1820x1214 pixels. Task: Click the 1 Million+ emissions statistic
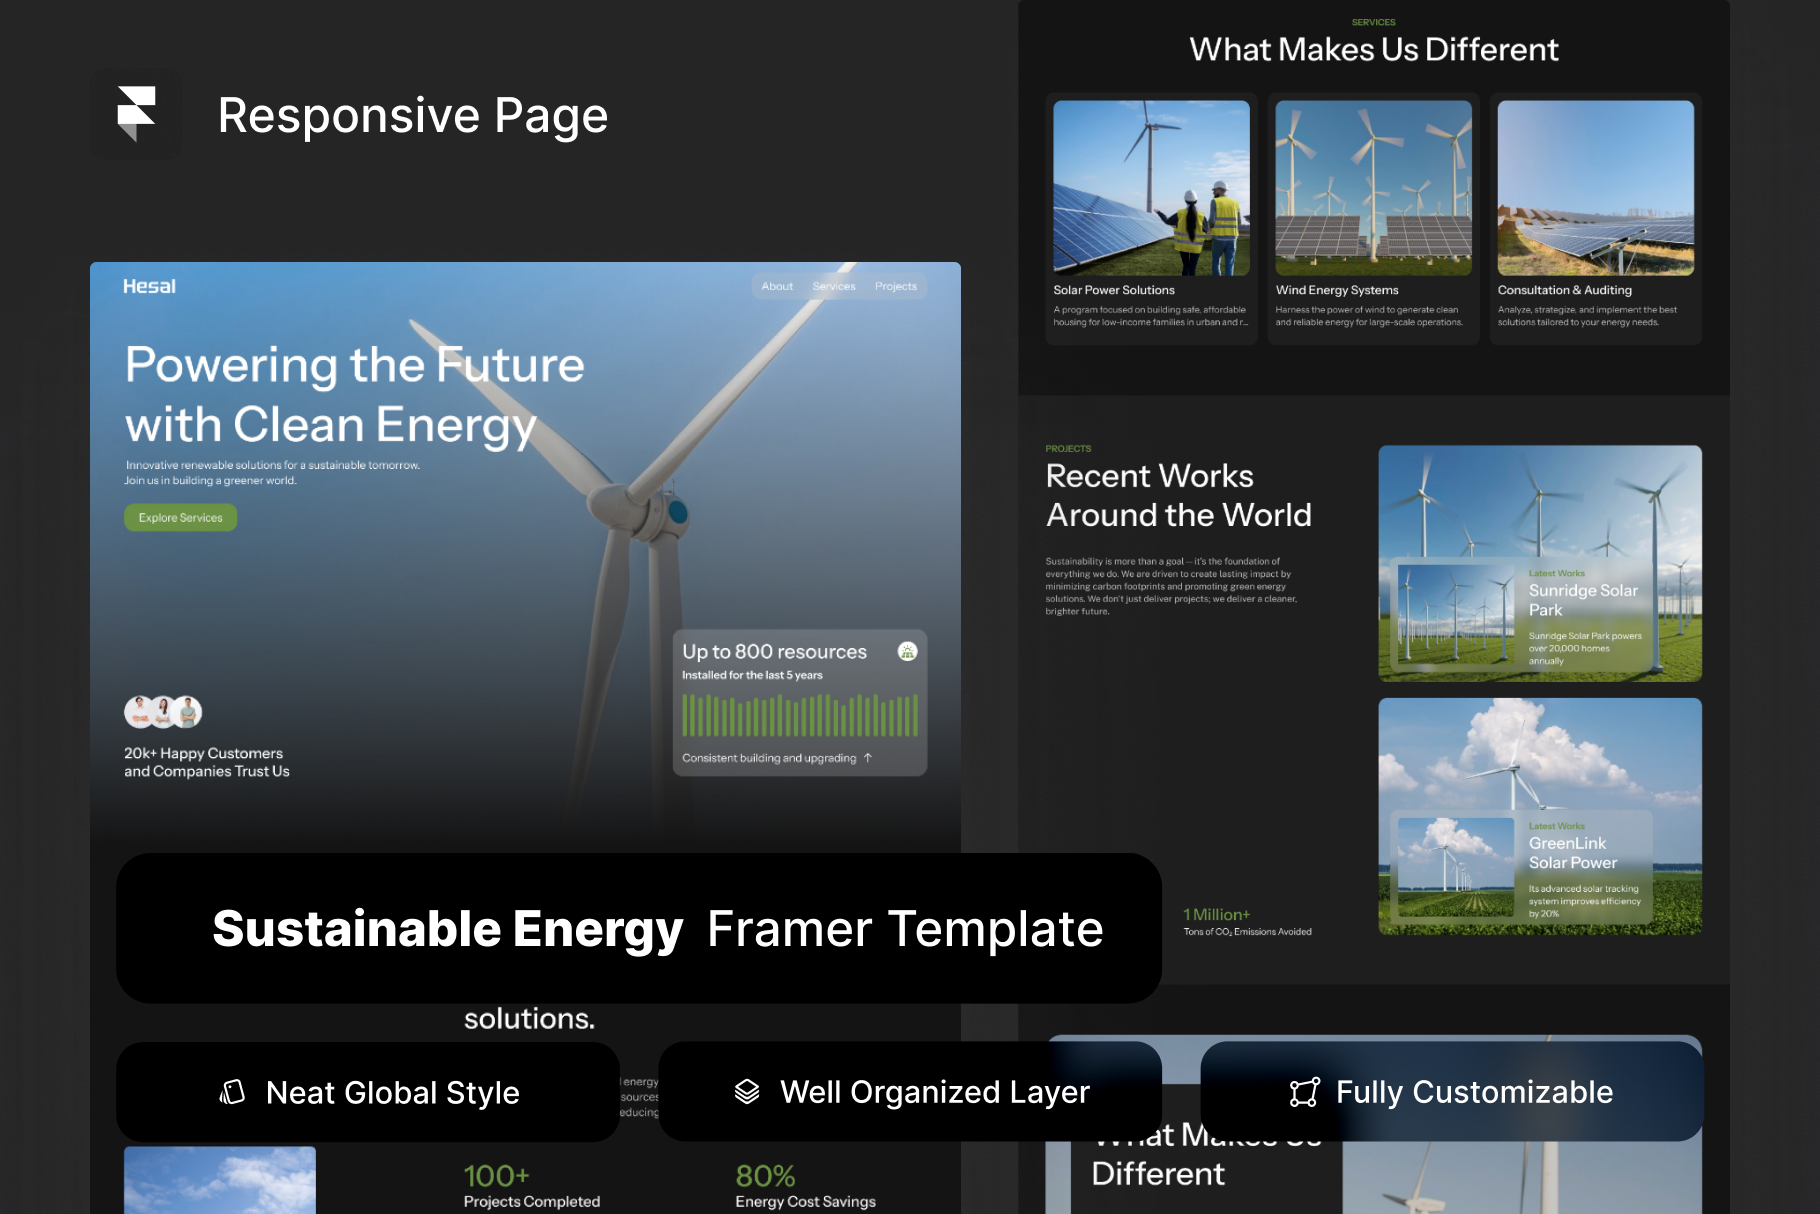pyautogui.click(x=1217, y=915)
